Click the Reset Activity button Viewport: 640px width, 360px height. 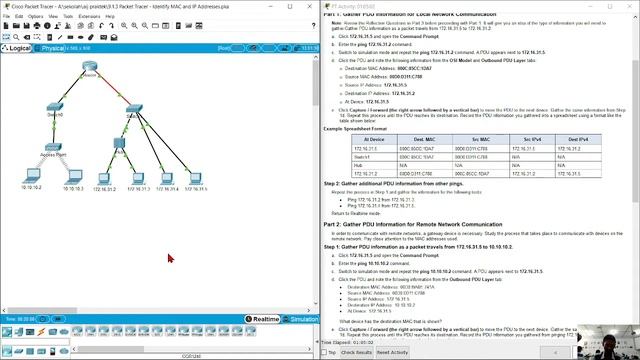click(392, 352)
